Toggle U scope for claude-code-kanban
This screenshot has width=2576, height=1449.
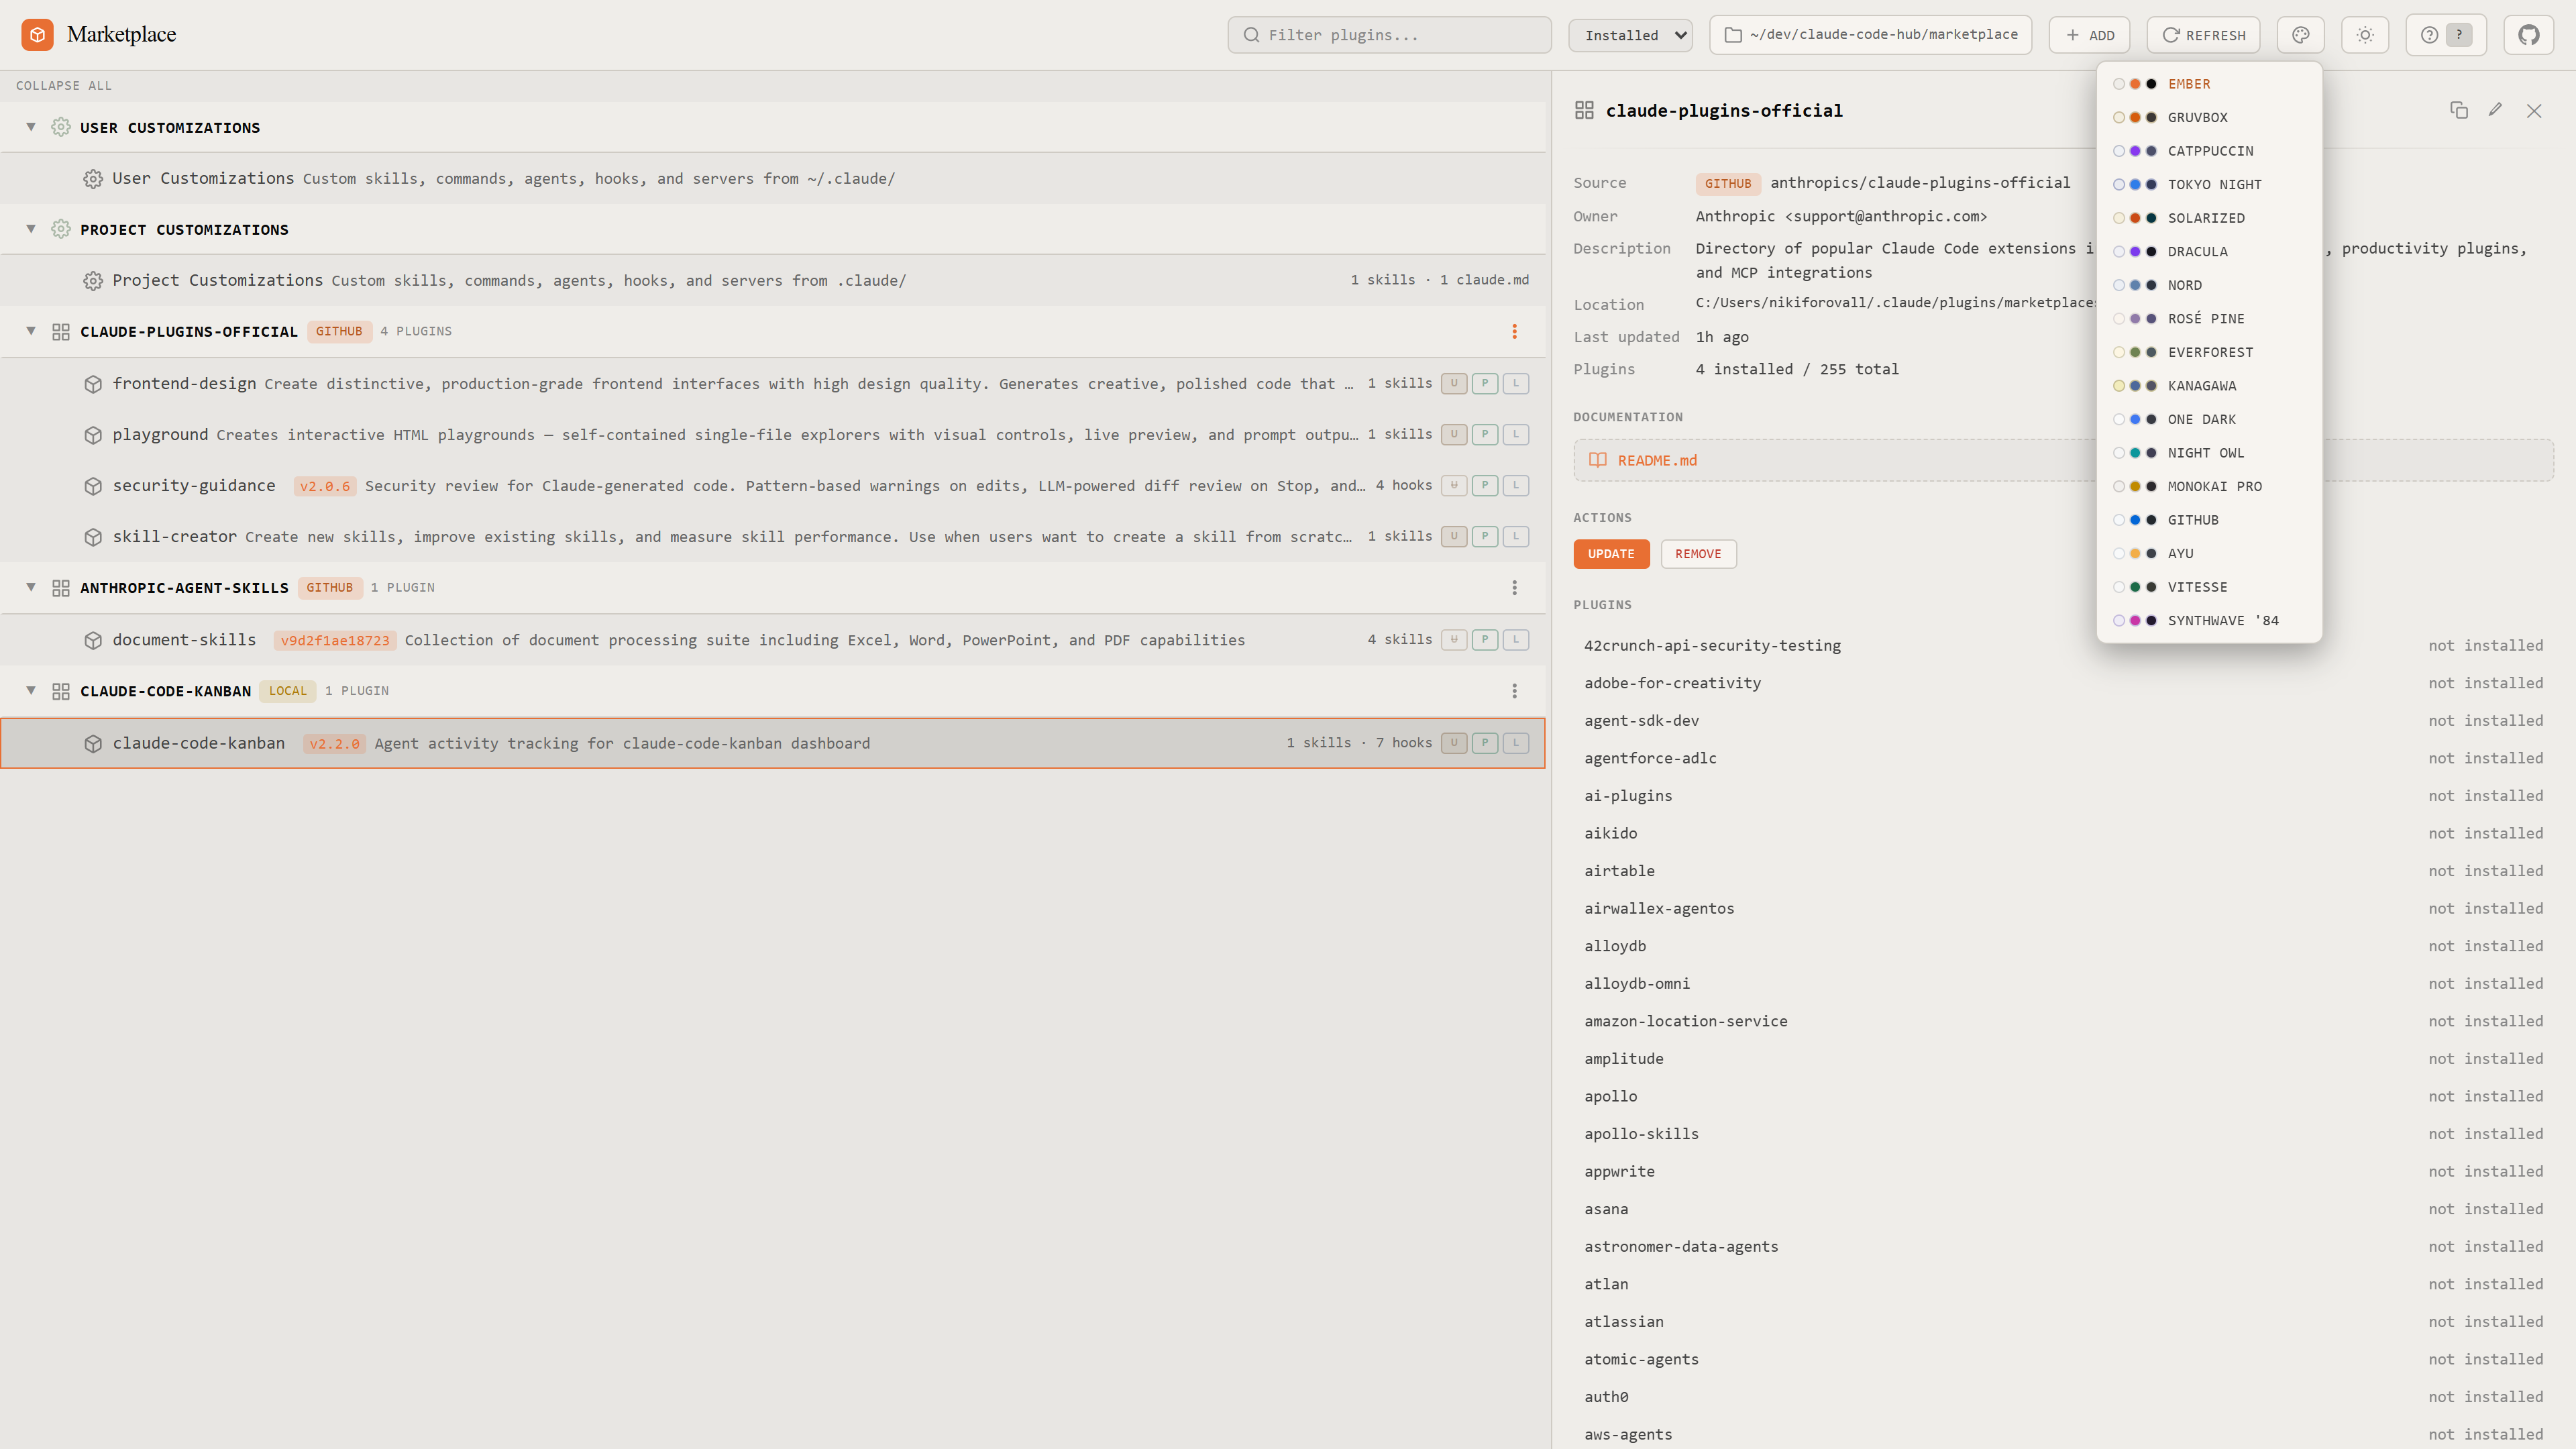click(1454, 743)
